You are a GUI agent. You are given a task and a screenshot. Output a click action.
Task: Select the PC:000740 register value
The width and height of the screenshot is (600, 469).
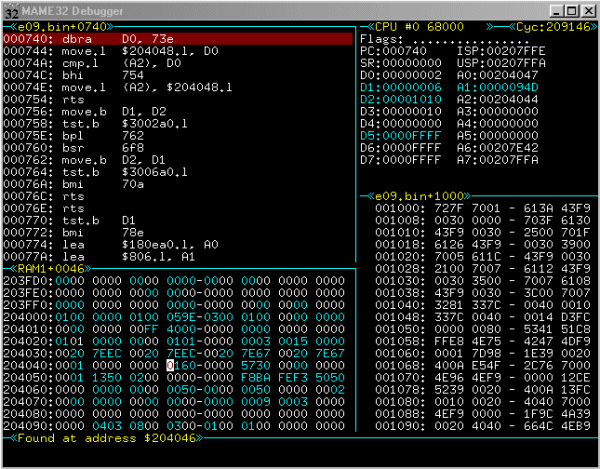(390, 48)
